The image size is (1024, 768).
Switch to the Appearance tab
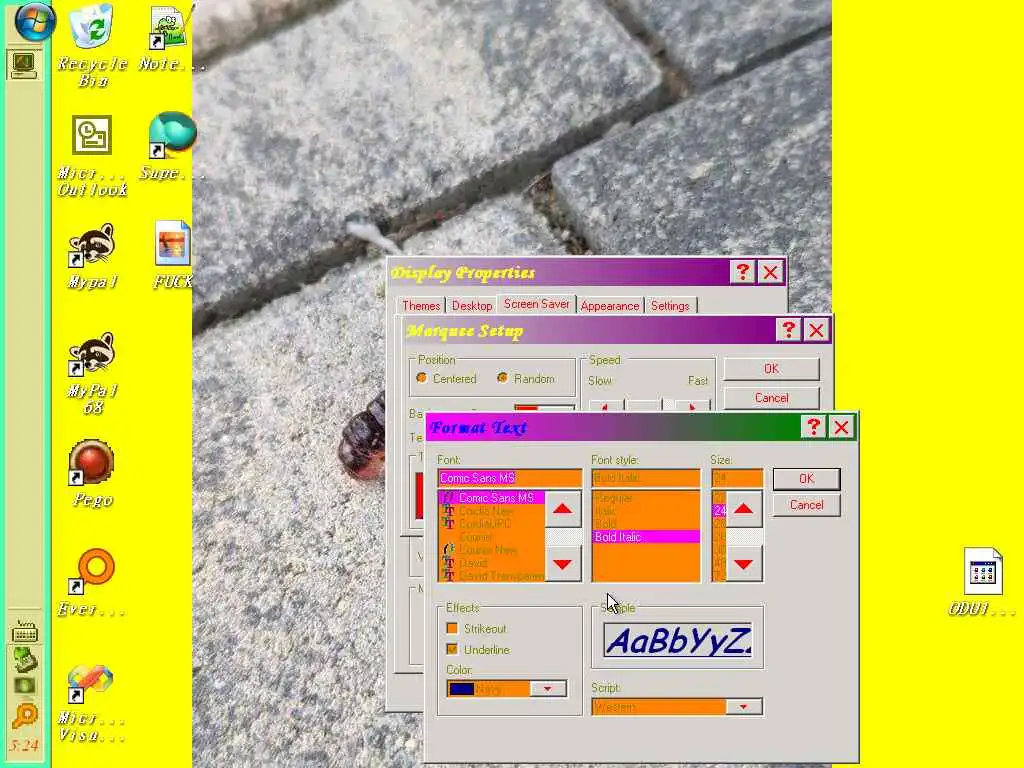[609, 306]
